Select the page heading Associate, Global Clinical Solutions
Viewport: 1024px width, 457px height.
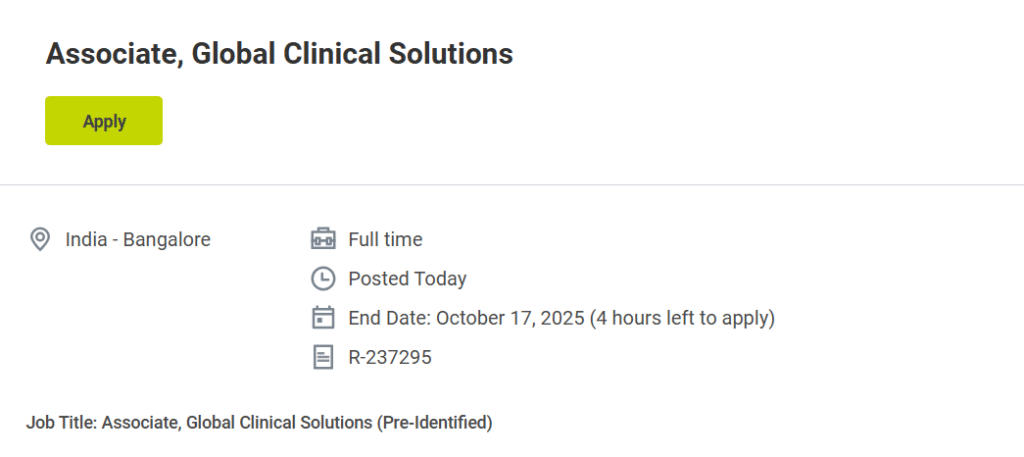pos(279,54)
